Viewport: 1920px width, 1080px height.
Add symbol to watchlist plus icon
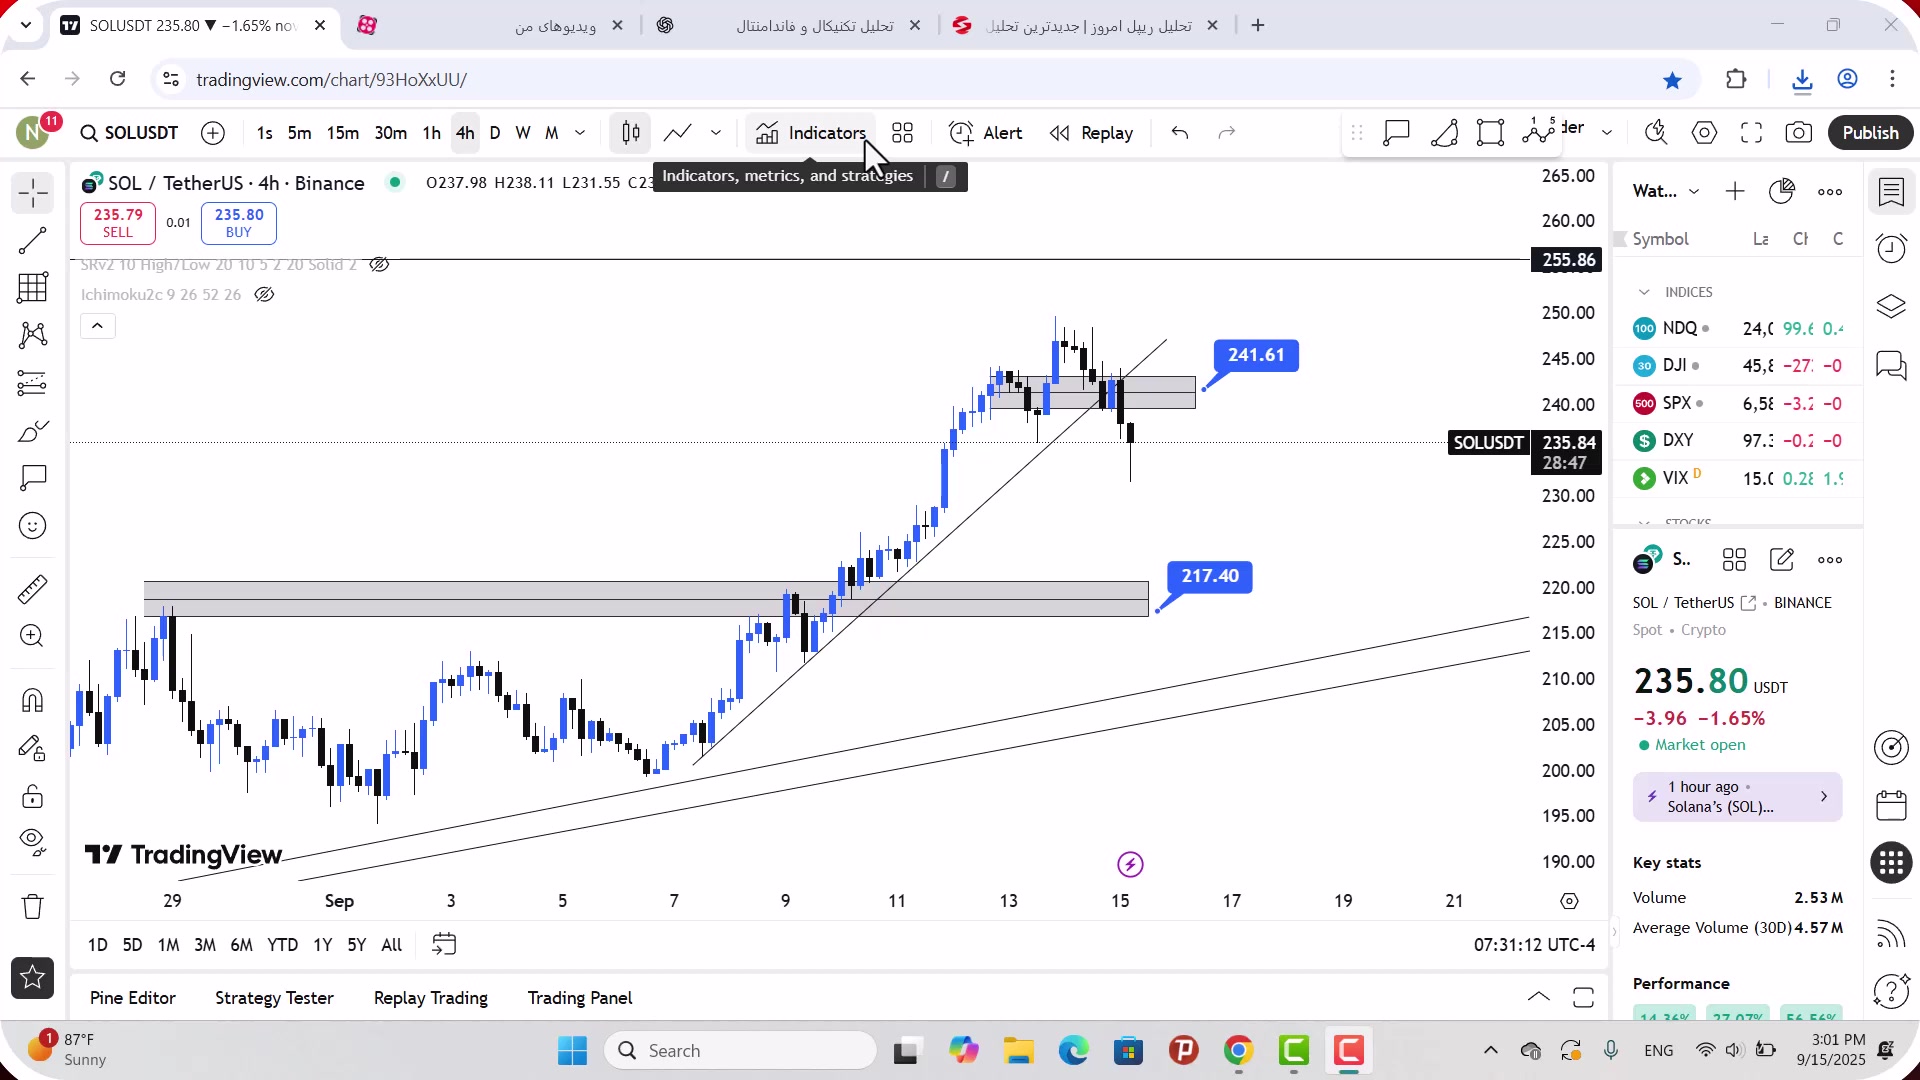1735,191
